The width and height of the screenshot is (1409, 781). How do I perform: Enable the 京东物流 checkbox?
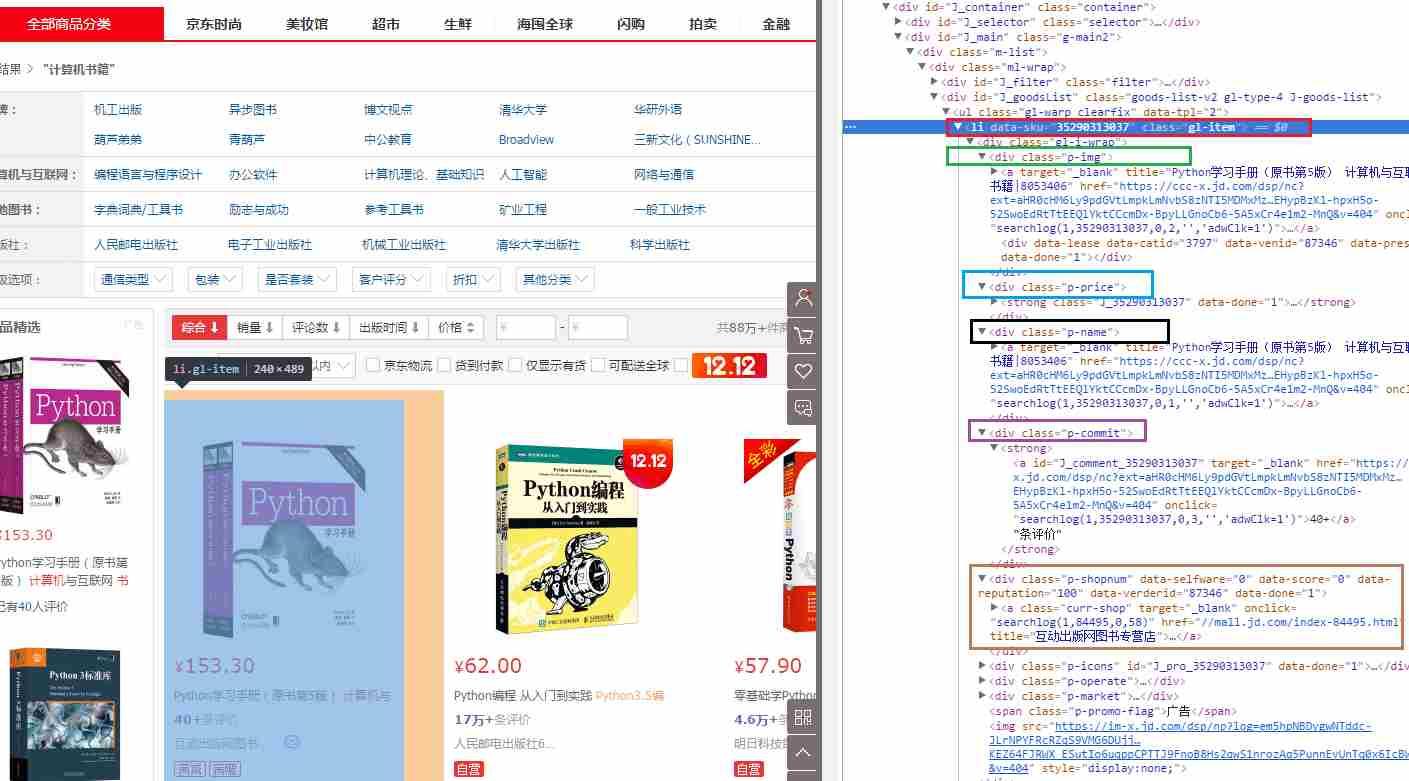click(374, 366)
